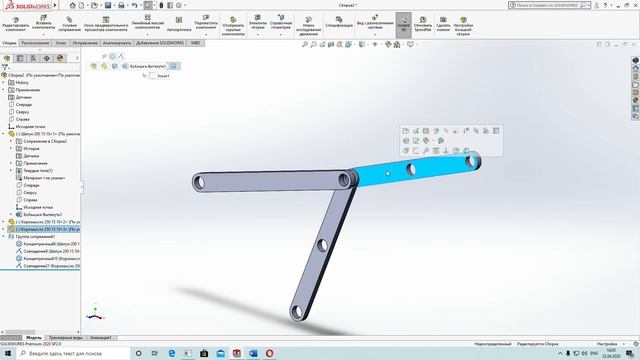Select Линейный массив компонентов tool
The image size is (640, 360).
147,22
